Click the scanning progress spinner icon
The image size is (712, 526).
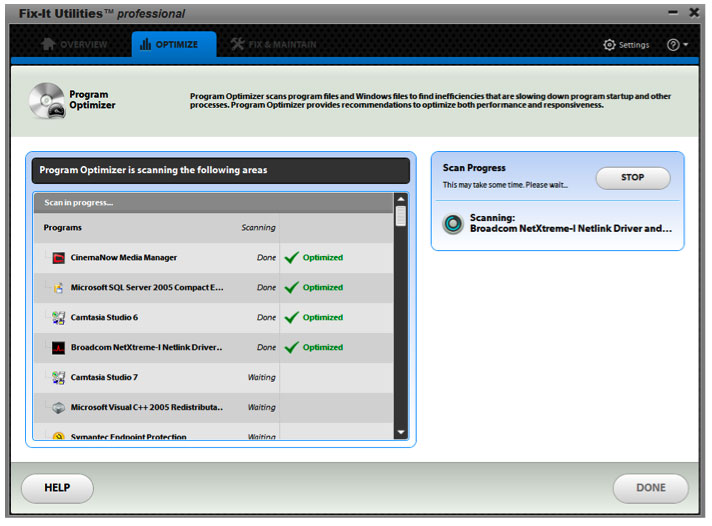coord(453,223)
